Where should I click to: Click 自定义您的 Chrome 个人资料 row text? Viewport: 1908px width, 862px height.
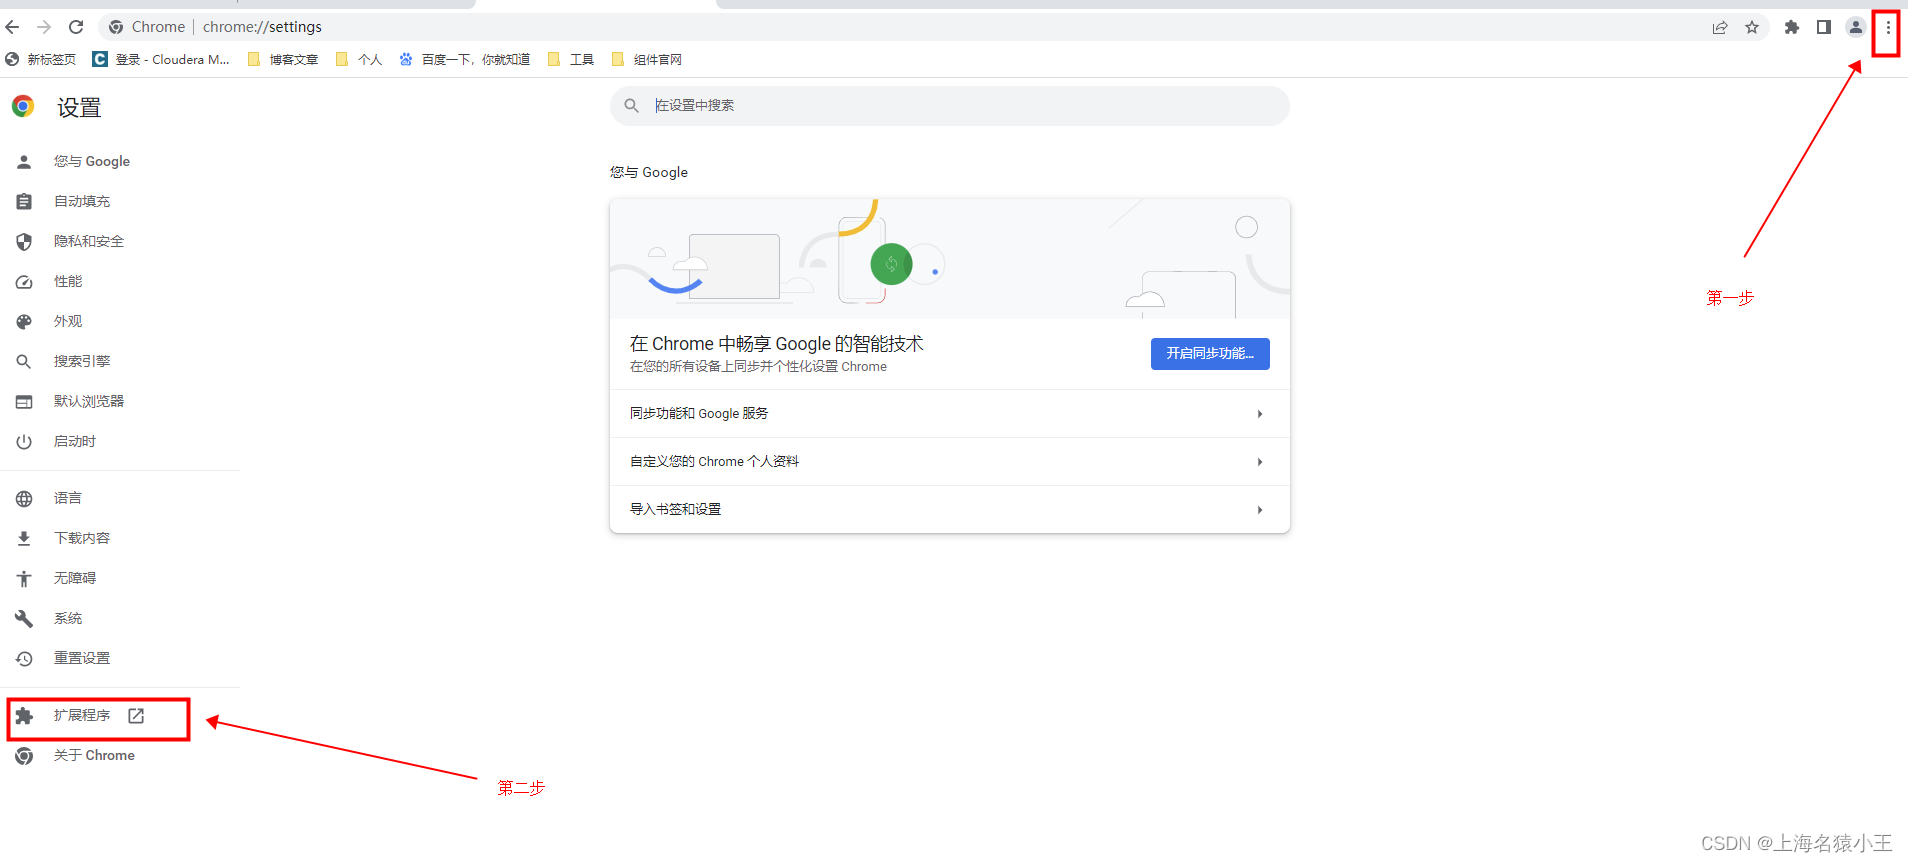(x=714, y=461)
